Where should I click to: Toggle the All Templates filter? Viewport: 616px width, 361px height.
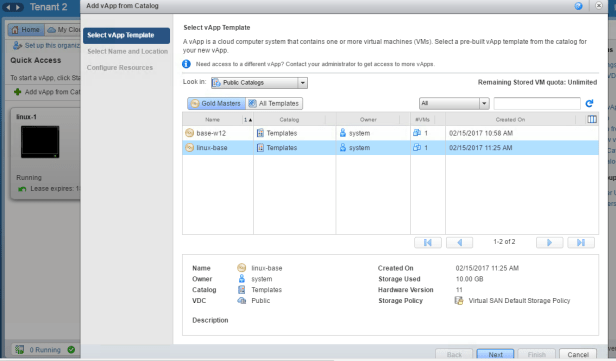point(274,103)
